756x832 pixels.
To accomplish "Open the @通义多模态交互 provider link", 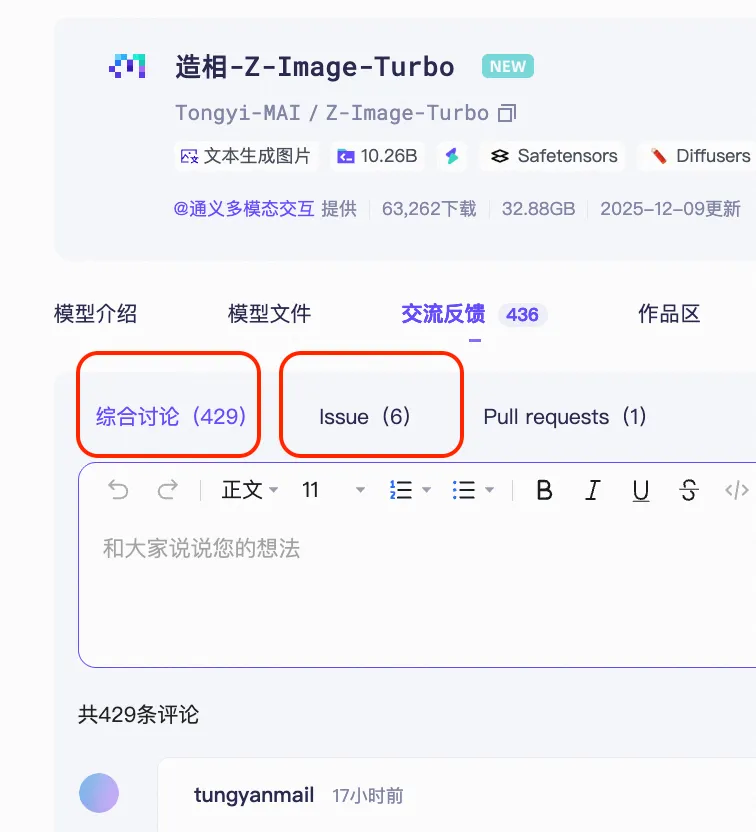I will pos(244,209).
